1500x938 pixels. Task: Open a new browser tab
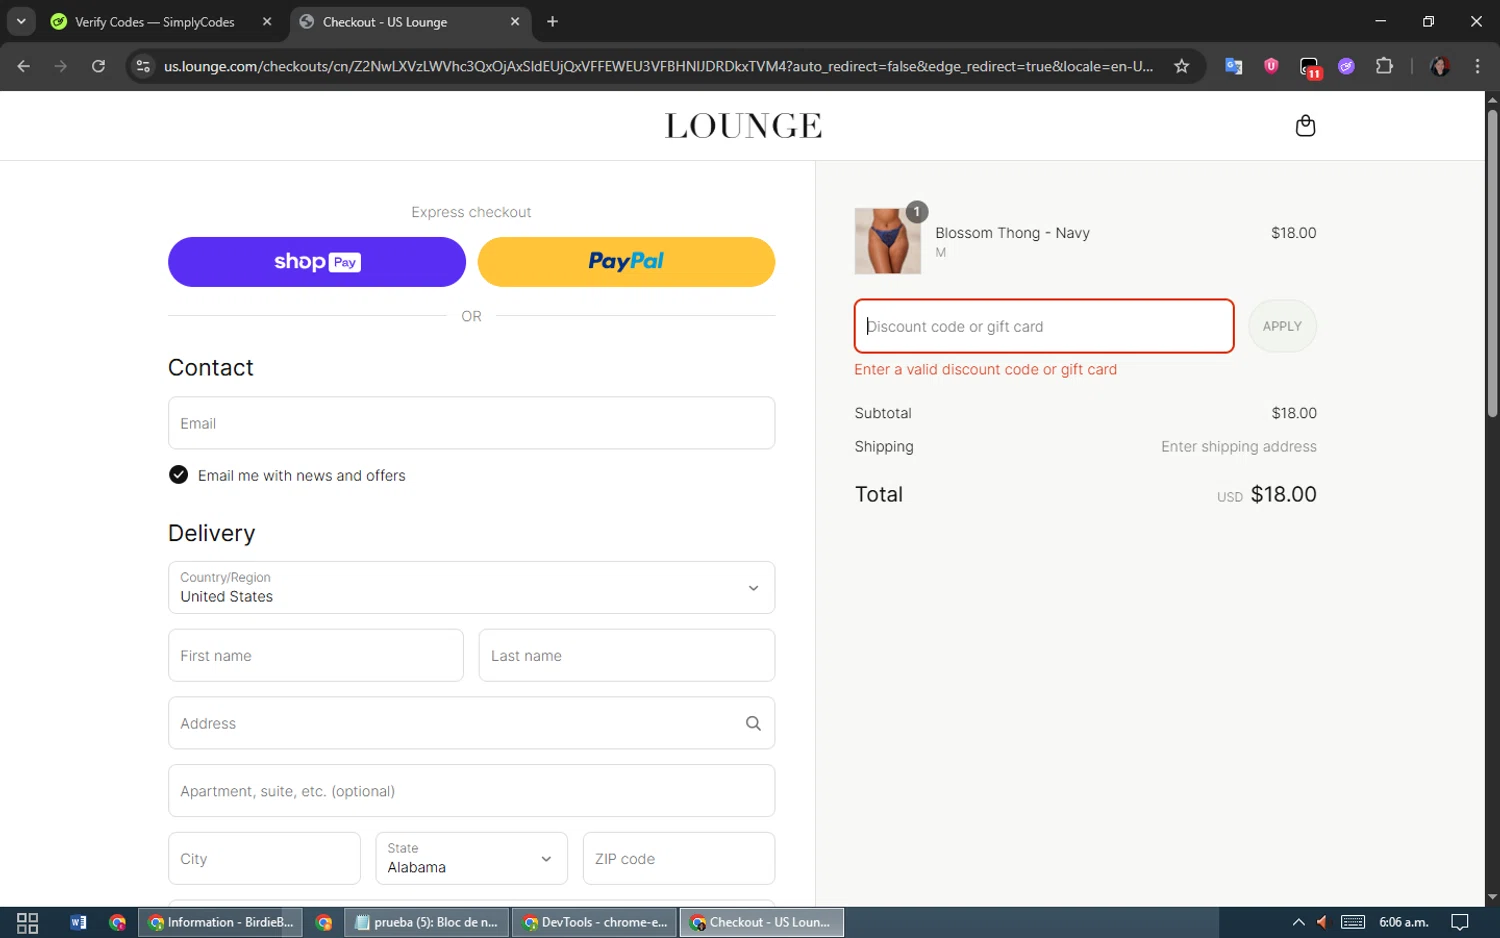coord(553,22)
